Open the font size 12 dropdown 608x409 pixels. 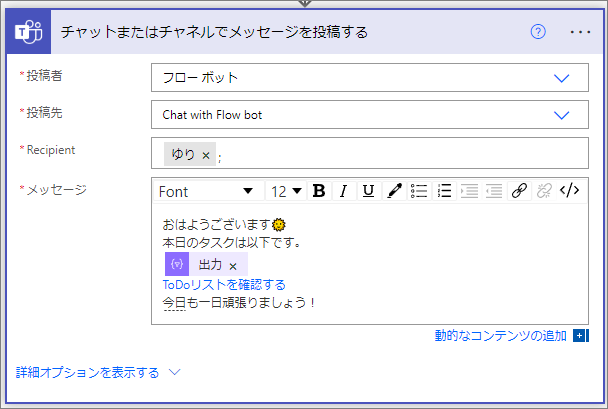click(286, 191)
